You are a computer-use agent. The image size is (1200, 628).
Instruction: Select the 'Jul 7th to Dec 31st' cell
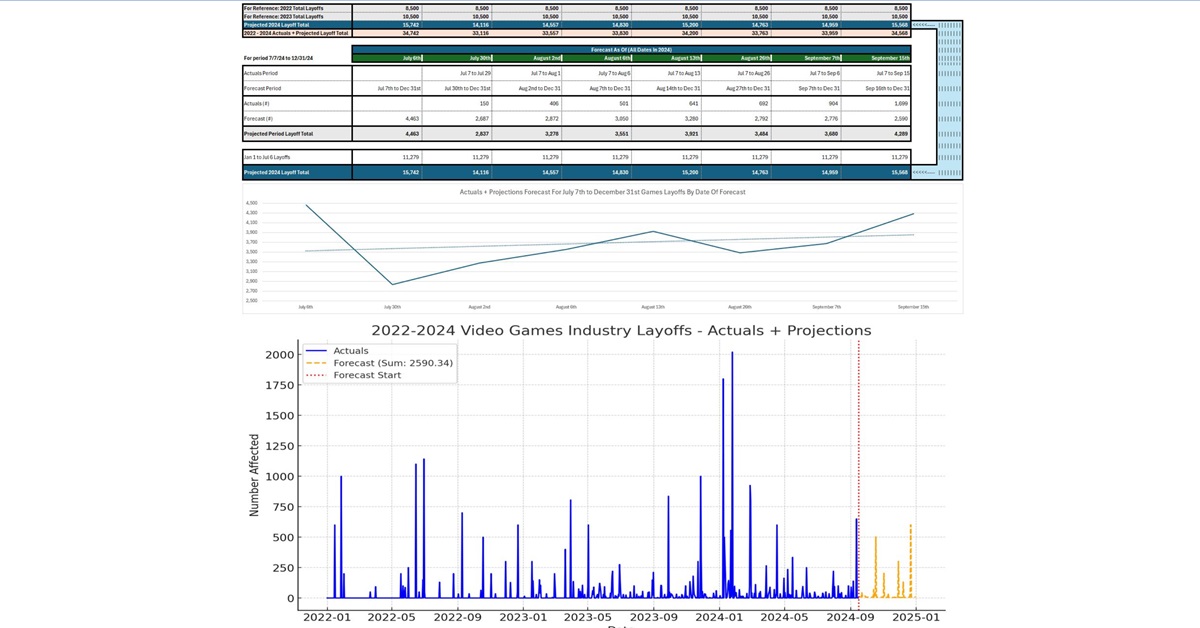point(399,88)
